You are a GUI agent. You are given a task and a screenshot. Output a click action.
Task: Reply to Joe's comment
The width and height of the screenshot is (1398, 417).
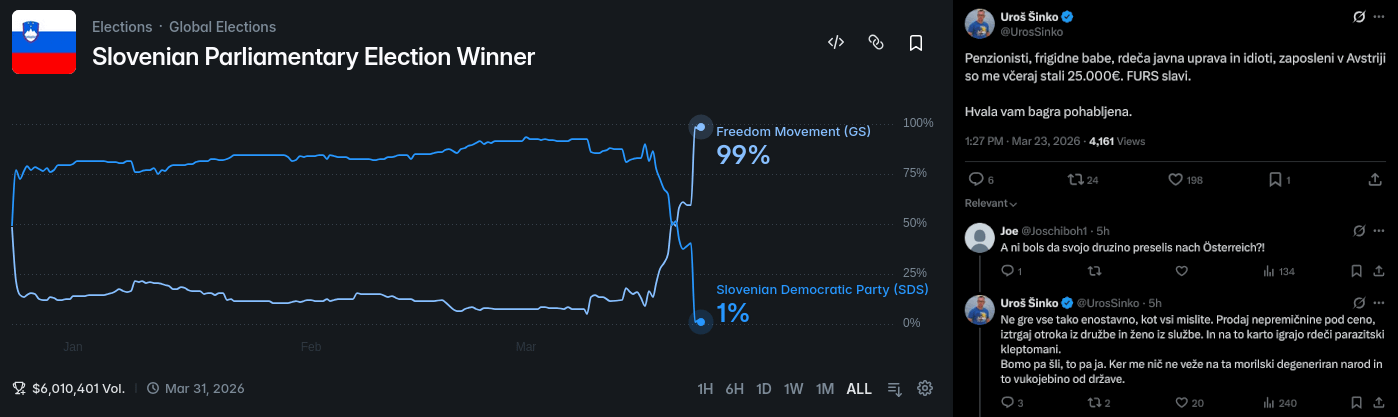[1008, 271]
